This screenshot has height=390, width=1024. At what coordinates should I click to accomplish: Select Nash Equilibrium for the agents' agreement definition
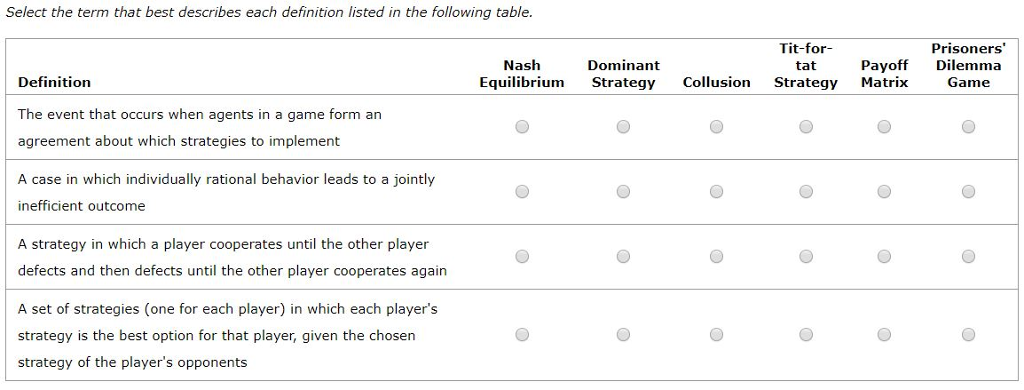click(522, 127)
